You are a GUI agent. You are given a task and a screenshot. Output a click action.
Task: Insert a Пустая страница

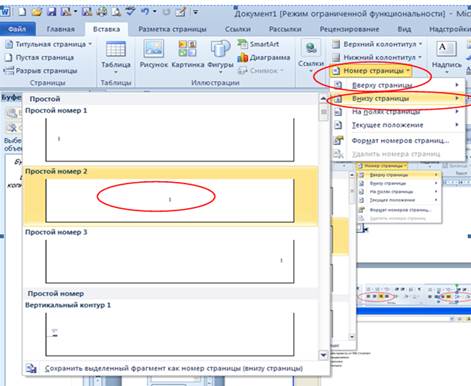(39, 57)
